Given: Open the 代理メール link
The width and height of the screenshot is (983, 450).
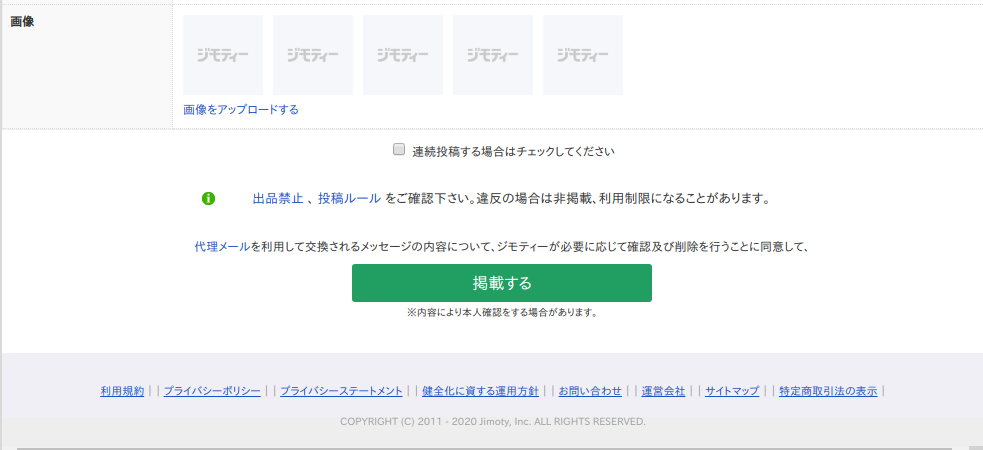Looking at the screenshot, I should coord(222,246).
